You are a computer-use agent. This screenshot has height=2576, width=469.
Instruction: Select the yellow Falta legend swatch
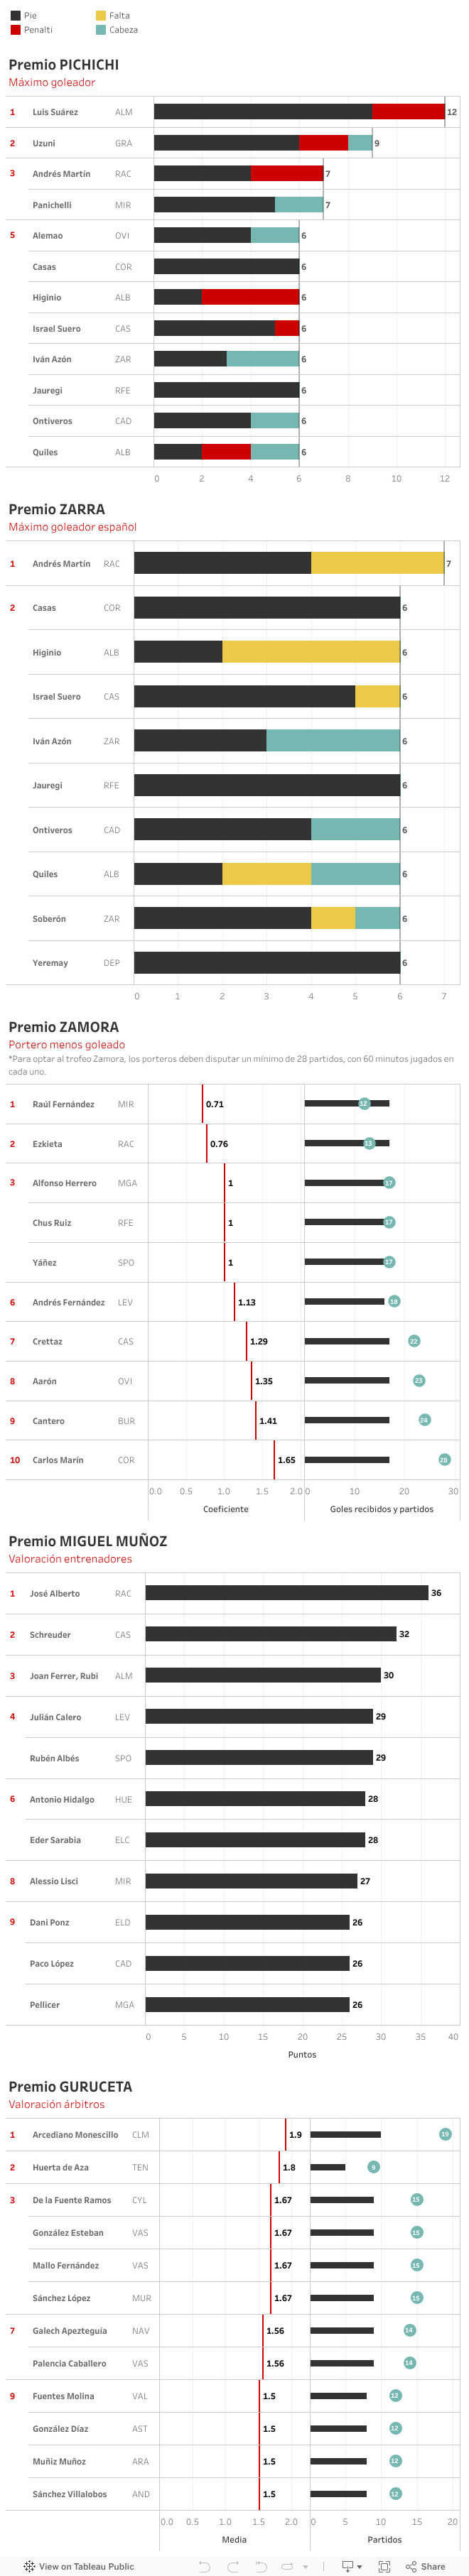[101, 16]
